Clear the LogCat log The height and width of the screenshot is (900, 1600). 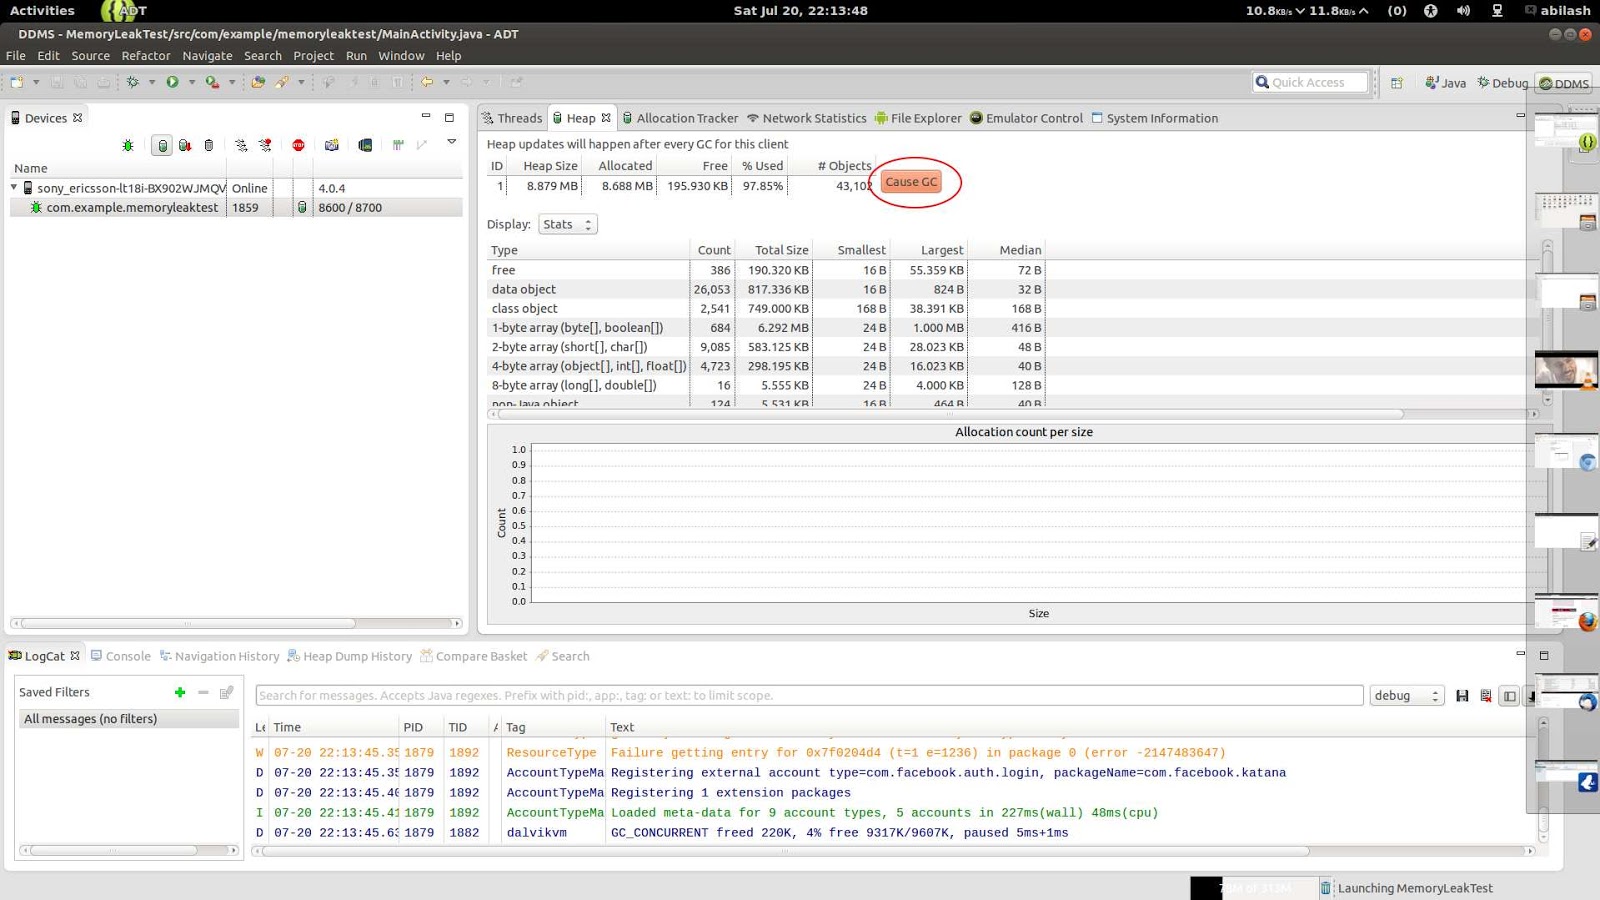coord(1485,696)
